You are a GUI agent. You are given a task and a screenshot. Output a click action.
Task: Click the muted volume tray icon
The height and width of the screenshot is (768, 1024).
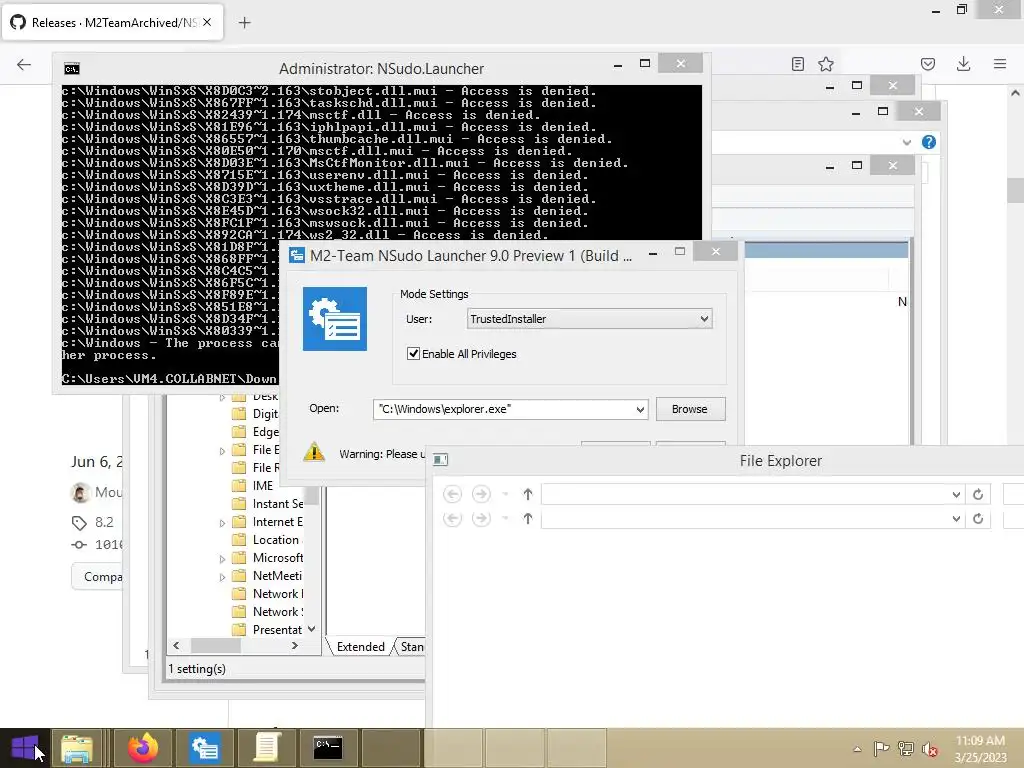point(930,749)
